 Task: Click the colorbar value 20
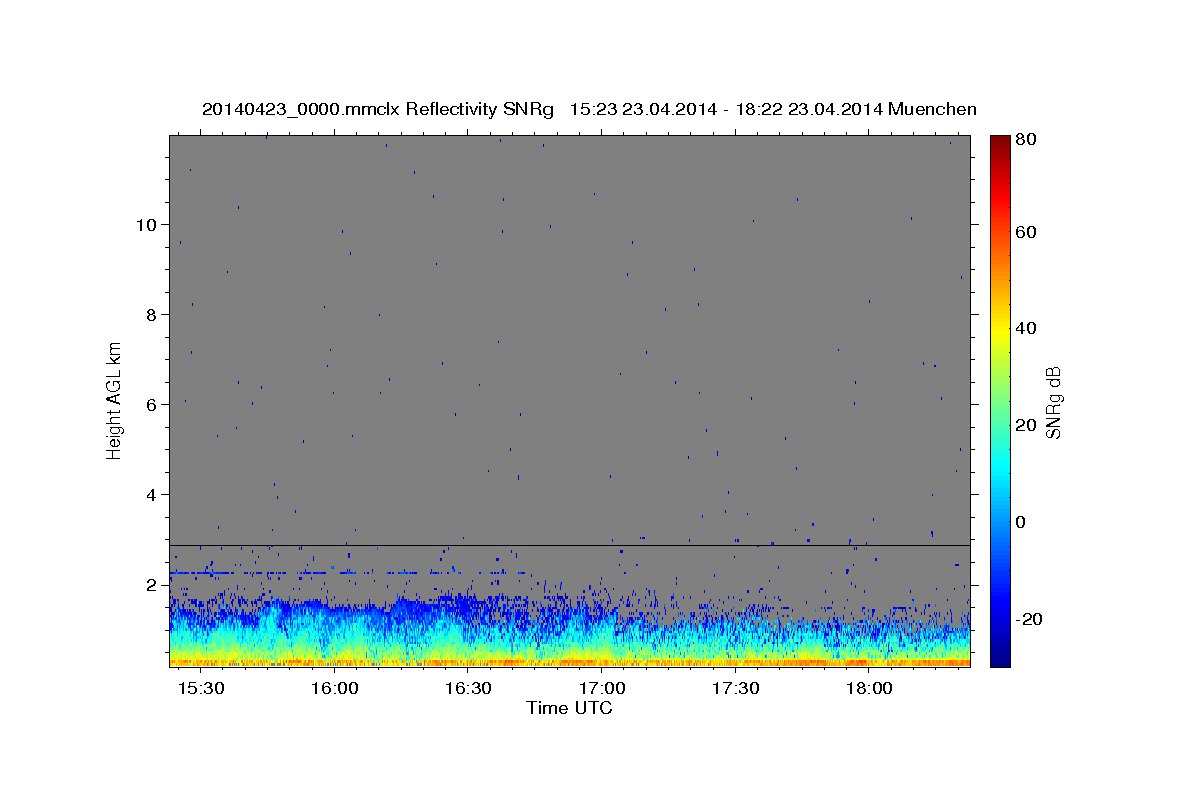pos(1025,425)
